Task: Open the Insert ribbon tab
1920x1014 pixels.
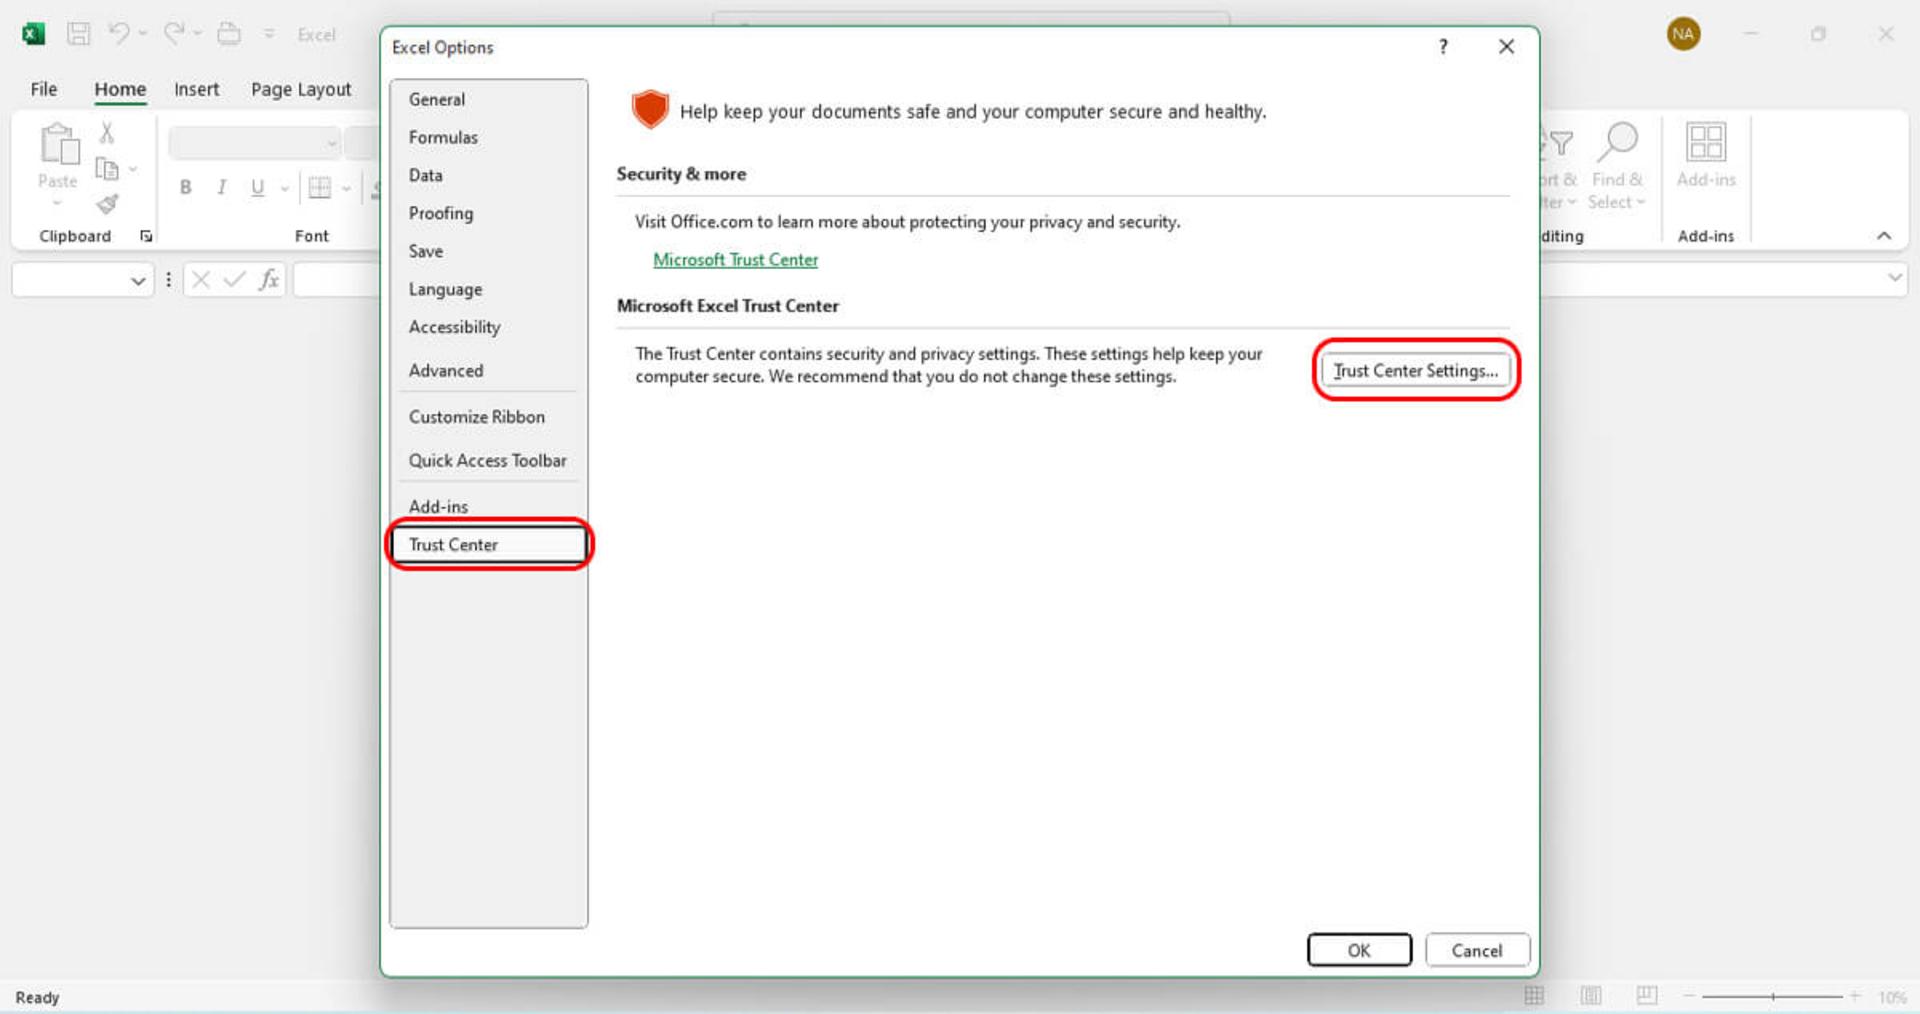Action: tap(197, 89)
